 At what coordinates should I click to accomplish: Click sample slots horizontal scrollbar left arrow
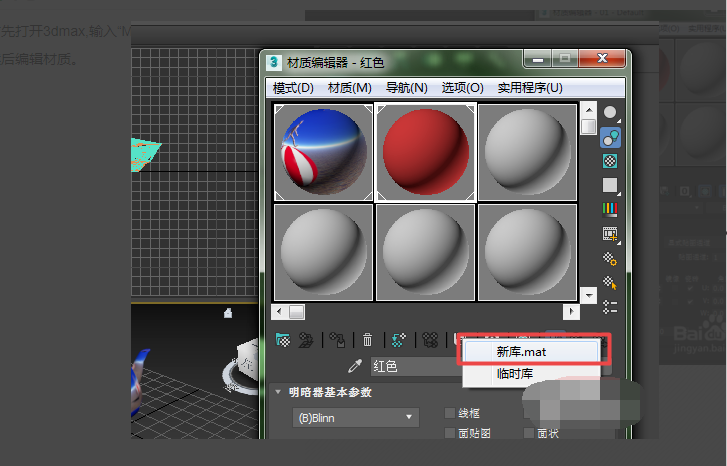click(279, 312)
